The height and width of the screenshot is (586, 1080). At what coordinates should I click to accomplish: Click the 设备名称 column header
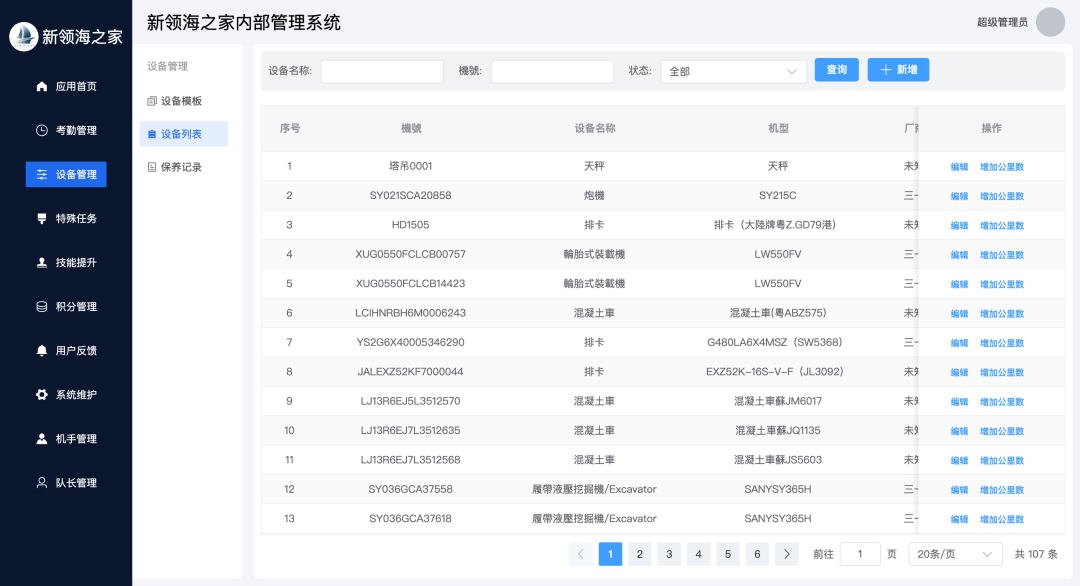tap(594, 128)
